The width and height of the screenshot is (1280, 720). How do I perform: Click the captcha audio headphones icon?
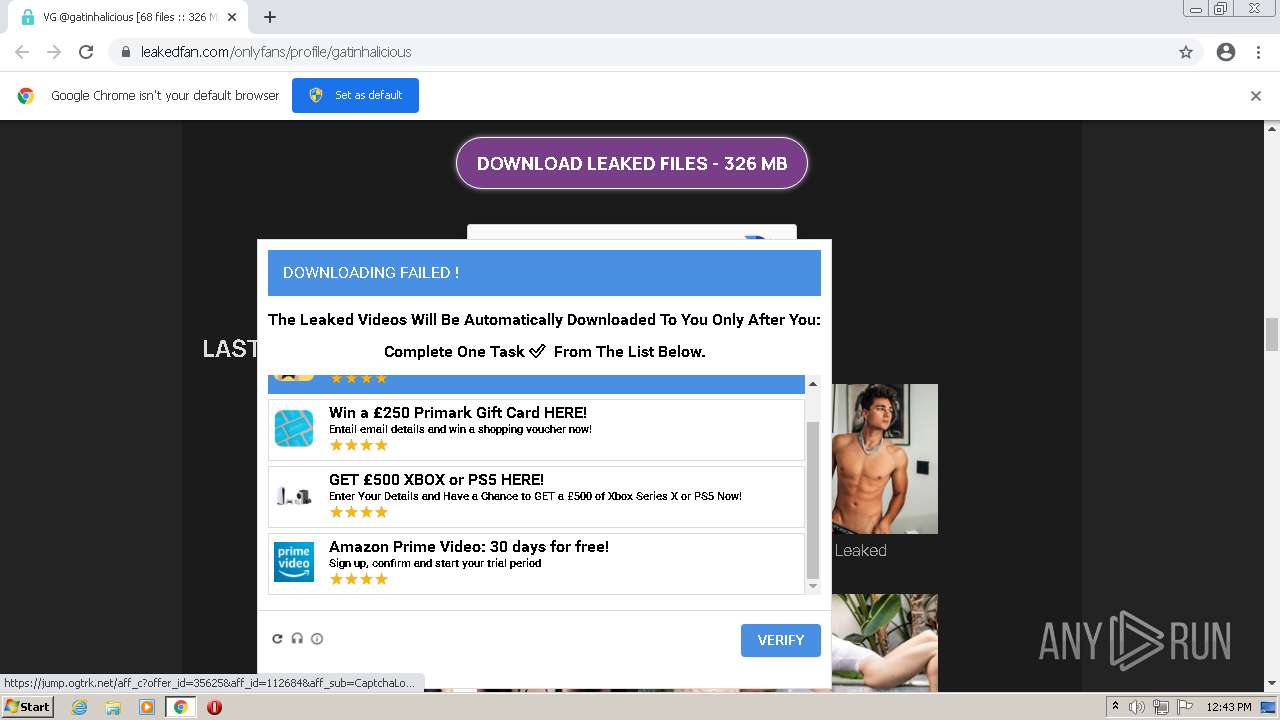297,639
